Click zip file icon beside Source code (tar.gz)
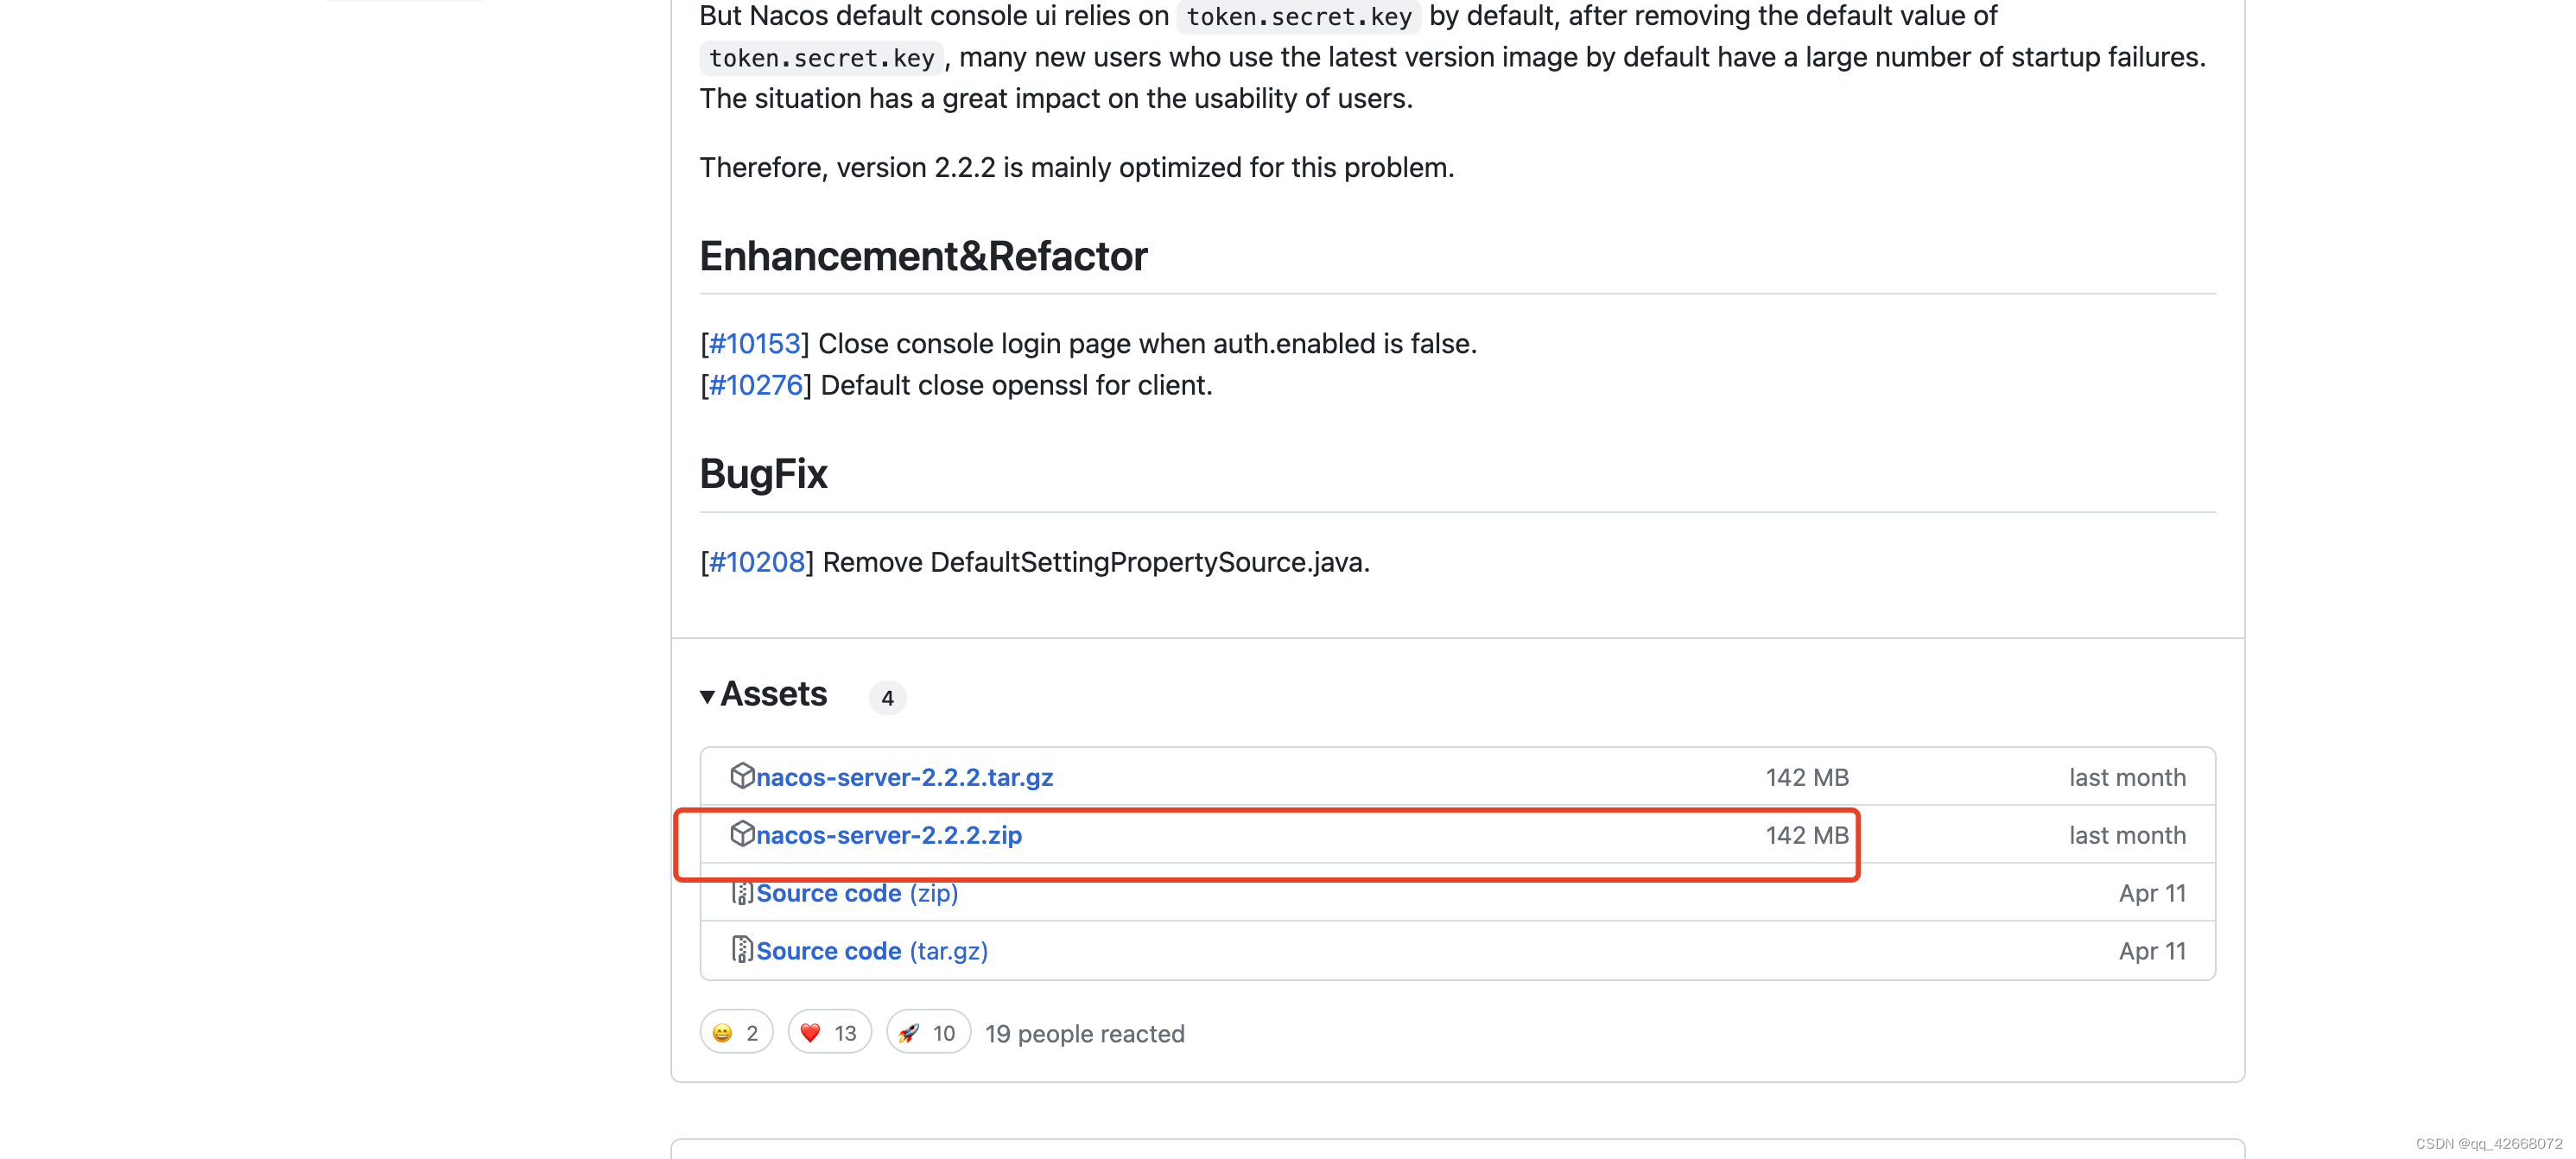Viewport: 2576px width, 1159px height. (742, 950)
